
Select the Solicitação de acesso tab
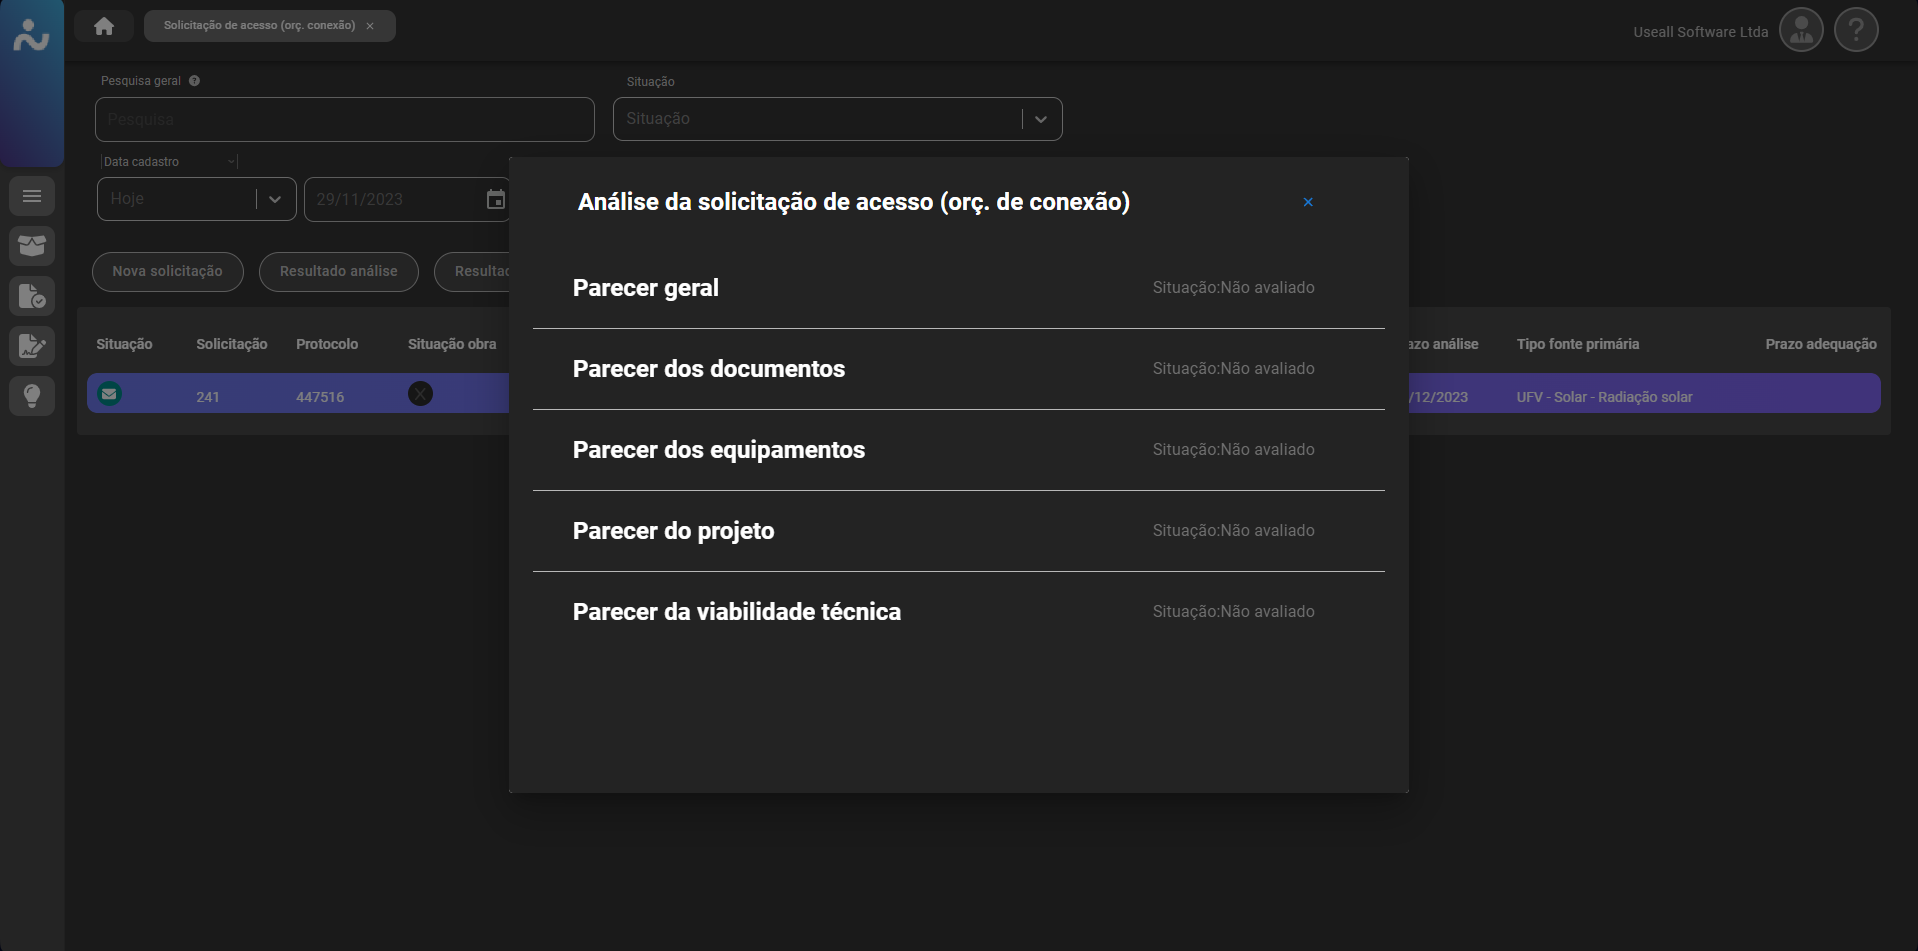[259, 26]
